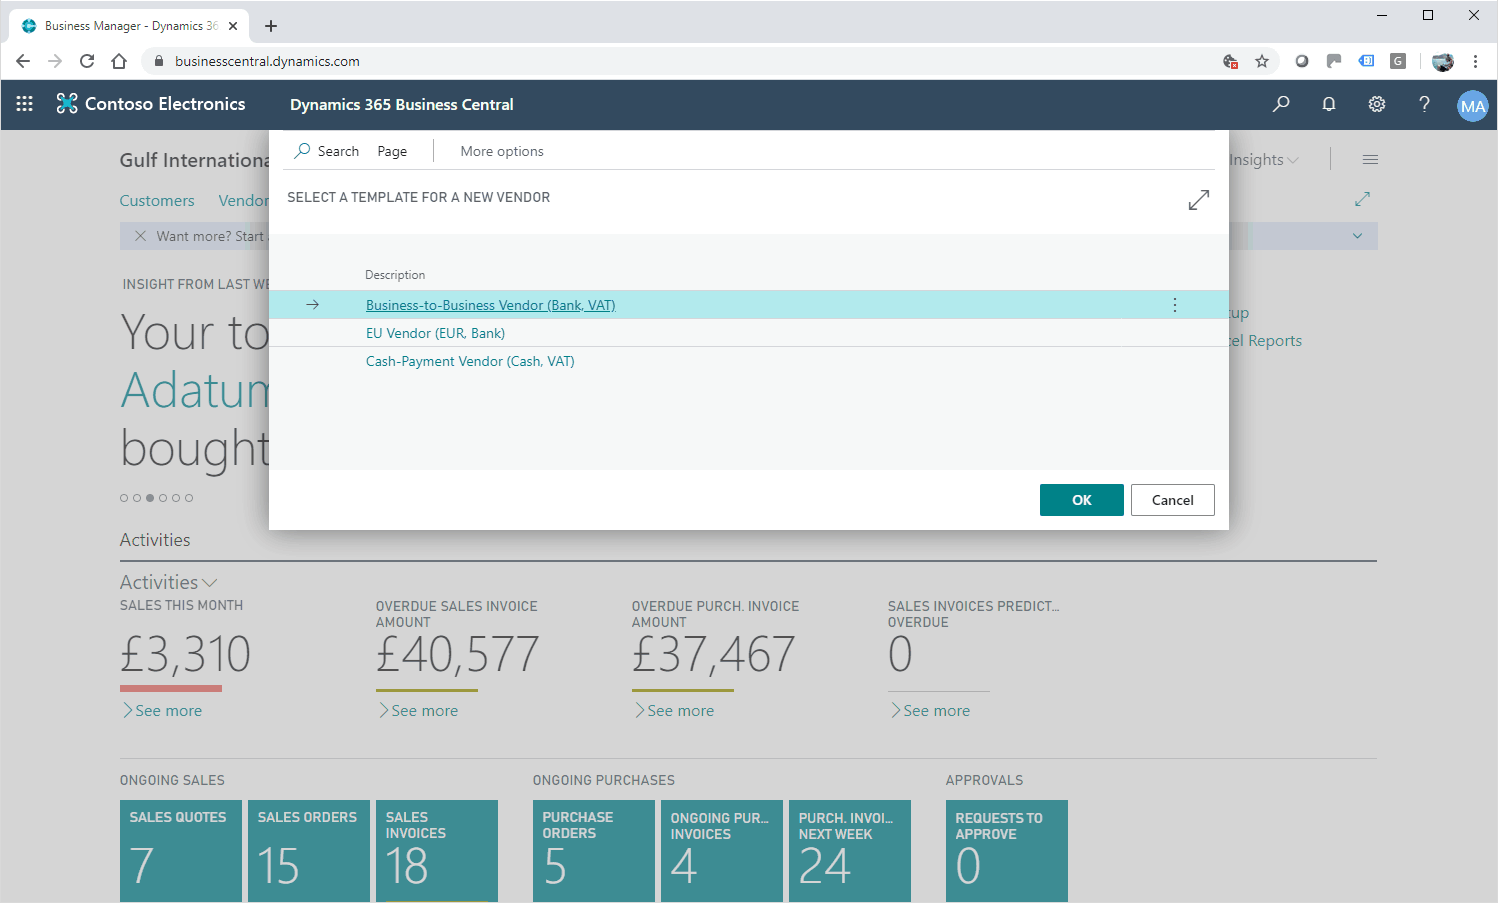Click the Contoso Electronics logo
This screenshot has height=903, width=1498.
(151, 104)
